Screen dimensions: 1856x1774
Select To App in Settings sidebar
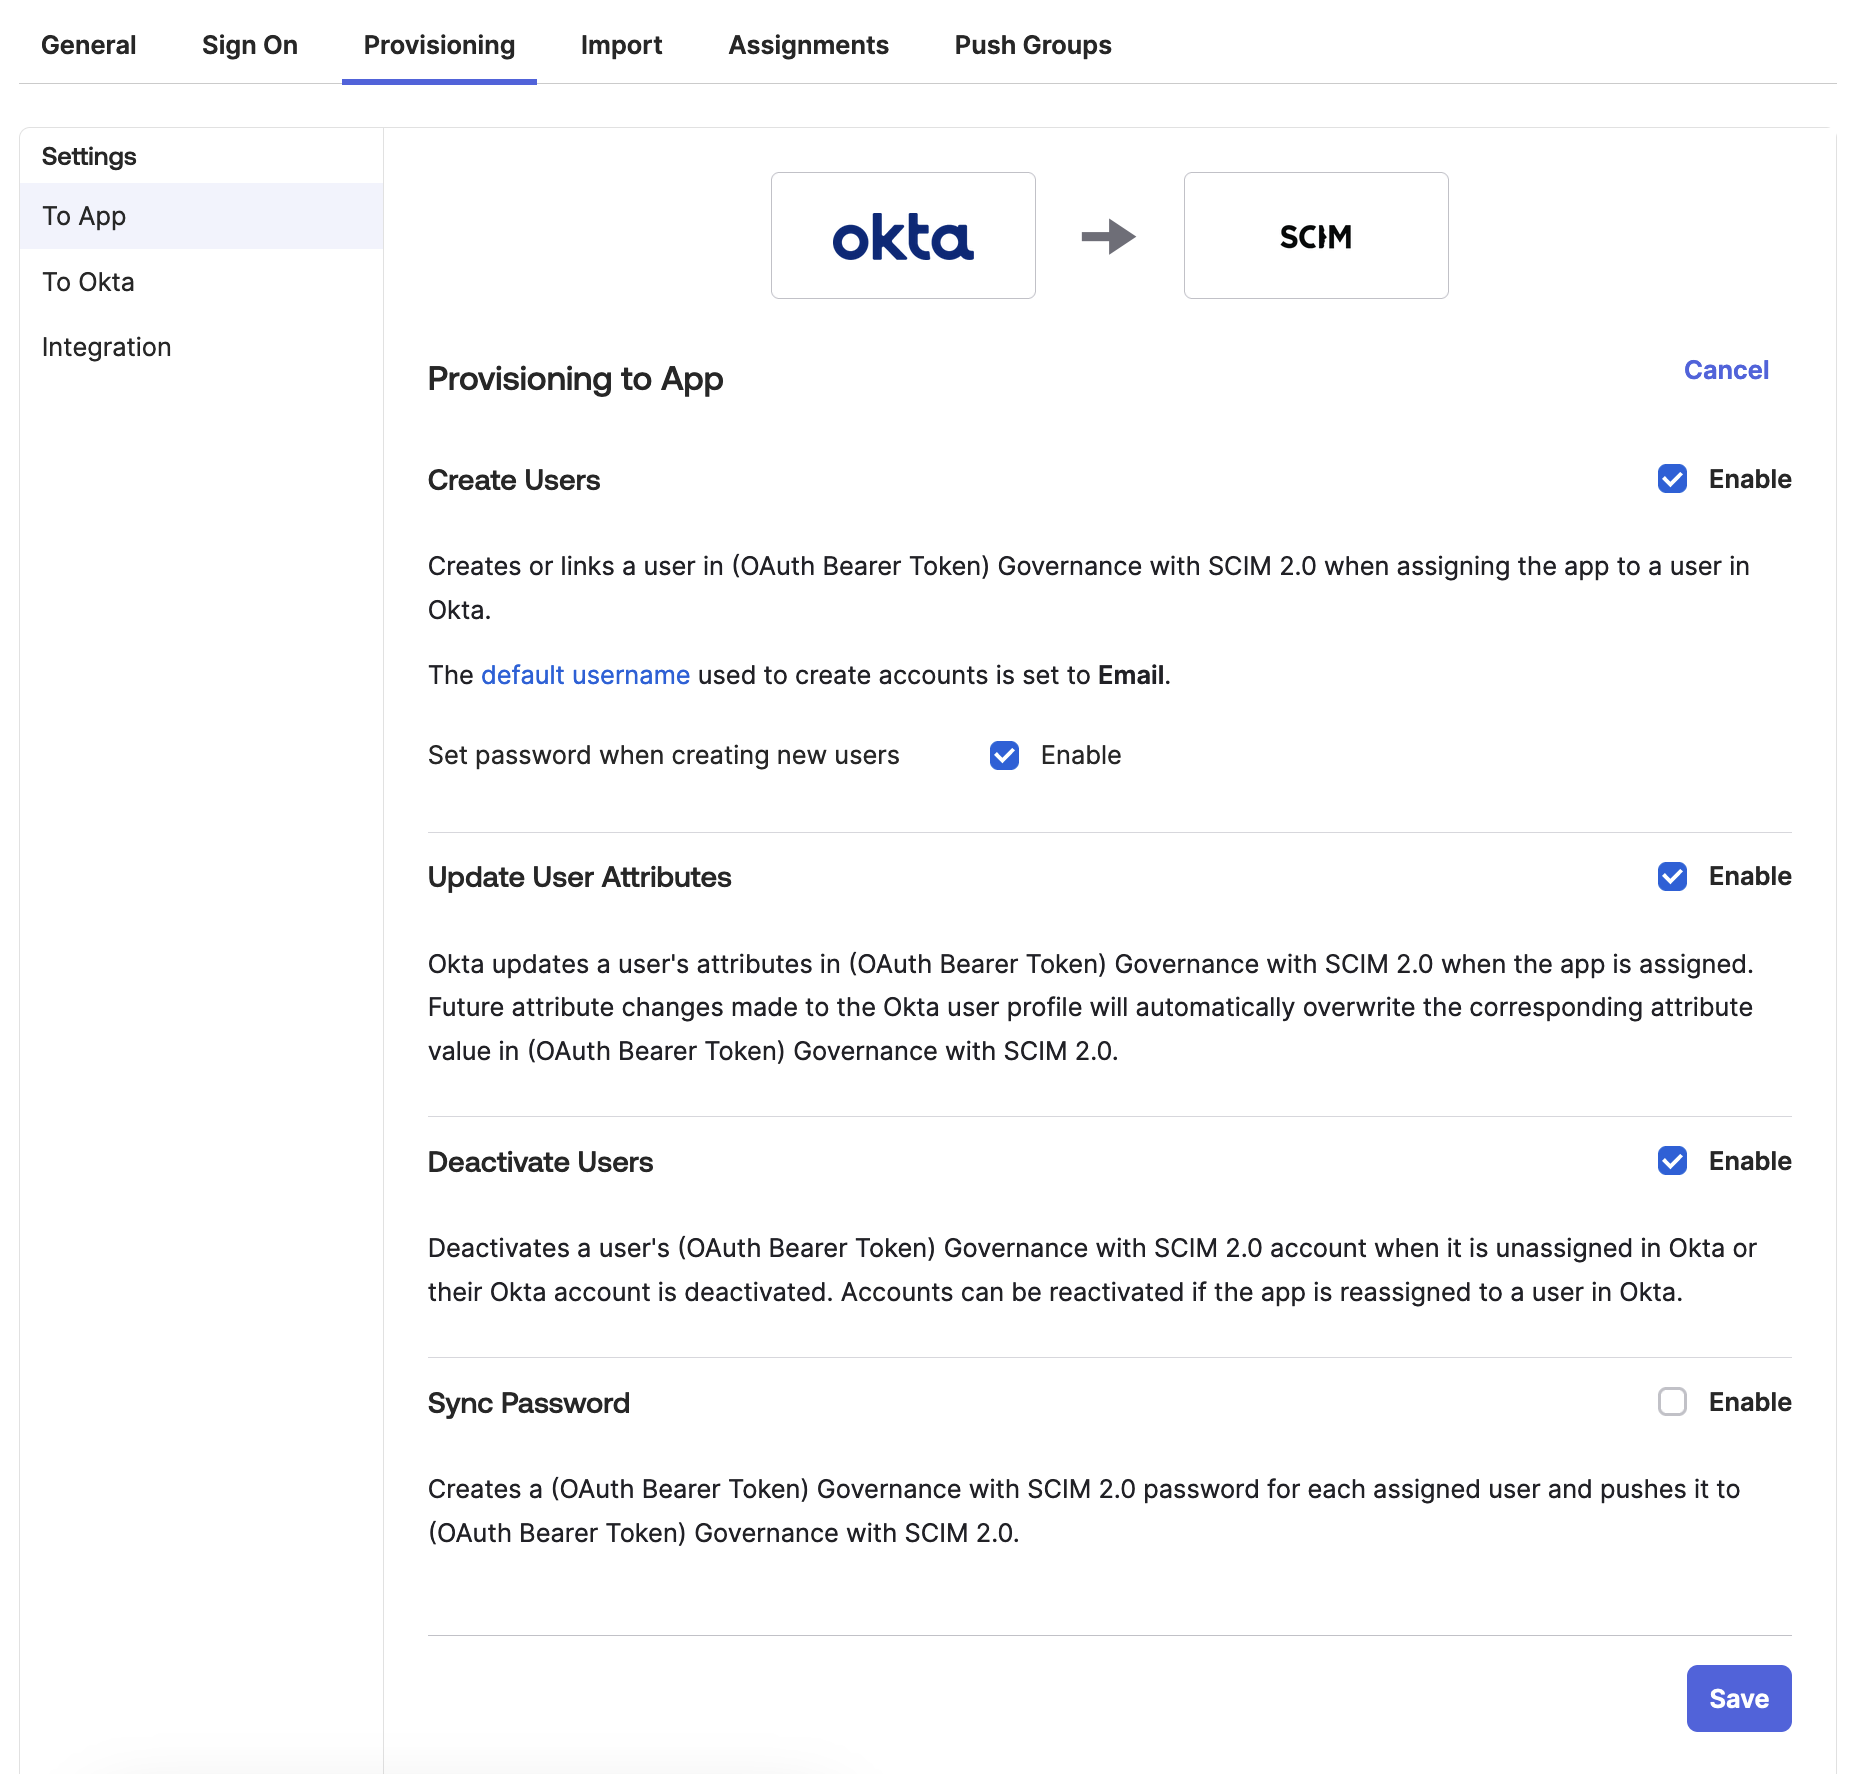pyautogui.click(x=201, y=216)
